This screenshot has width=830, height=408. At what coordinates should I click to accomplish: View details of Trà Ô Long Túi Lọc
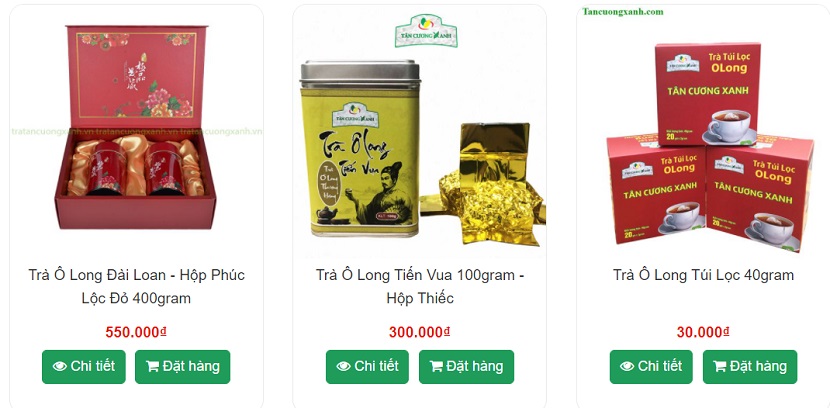[x=651, y=367]
